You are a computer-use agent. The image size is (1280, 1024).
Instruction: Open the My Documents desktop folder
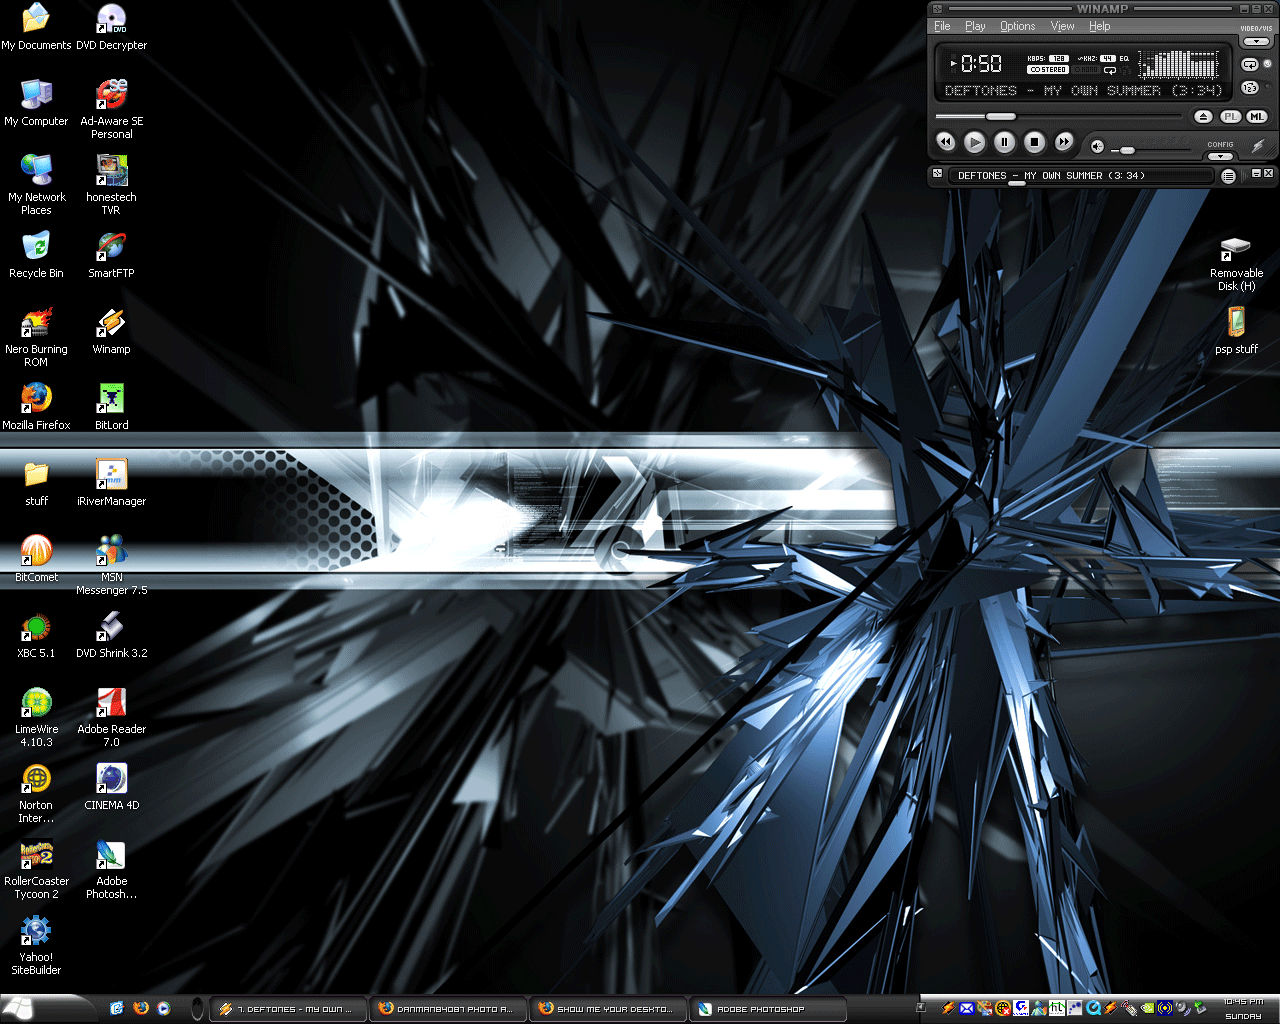pyautogui.click(x=36, y=27)
